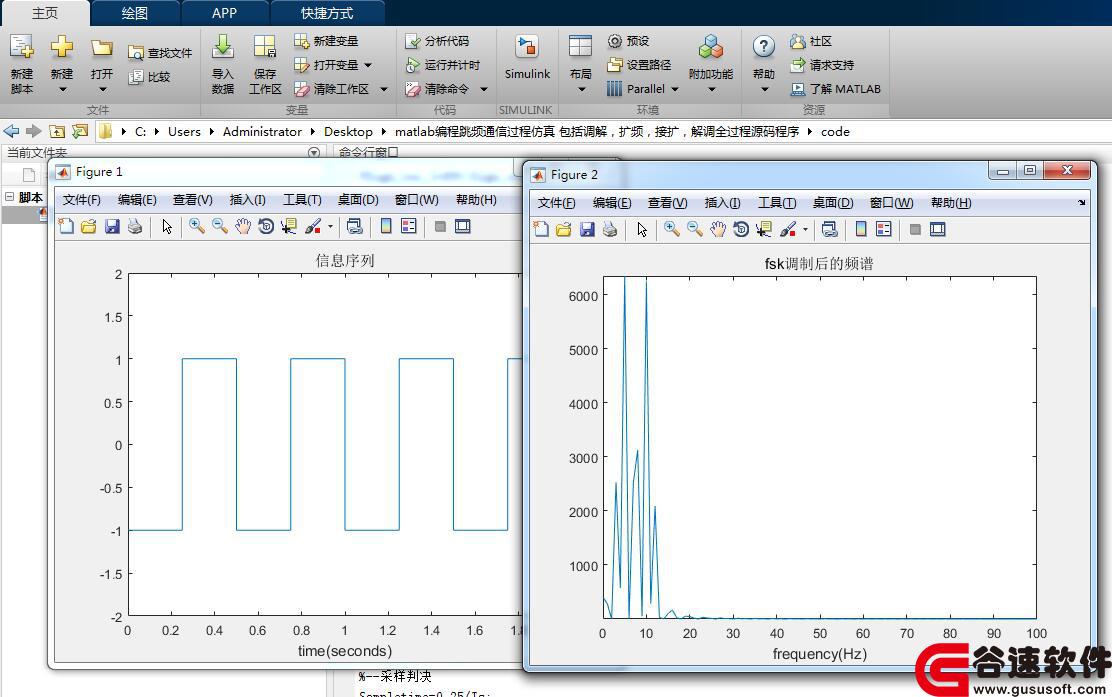The width and height of the screenshot is (1112, 697).
Task: Click Link Plot icon in Figure 2 toolbar
Action: (x=830, y=229)
